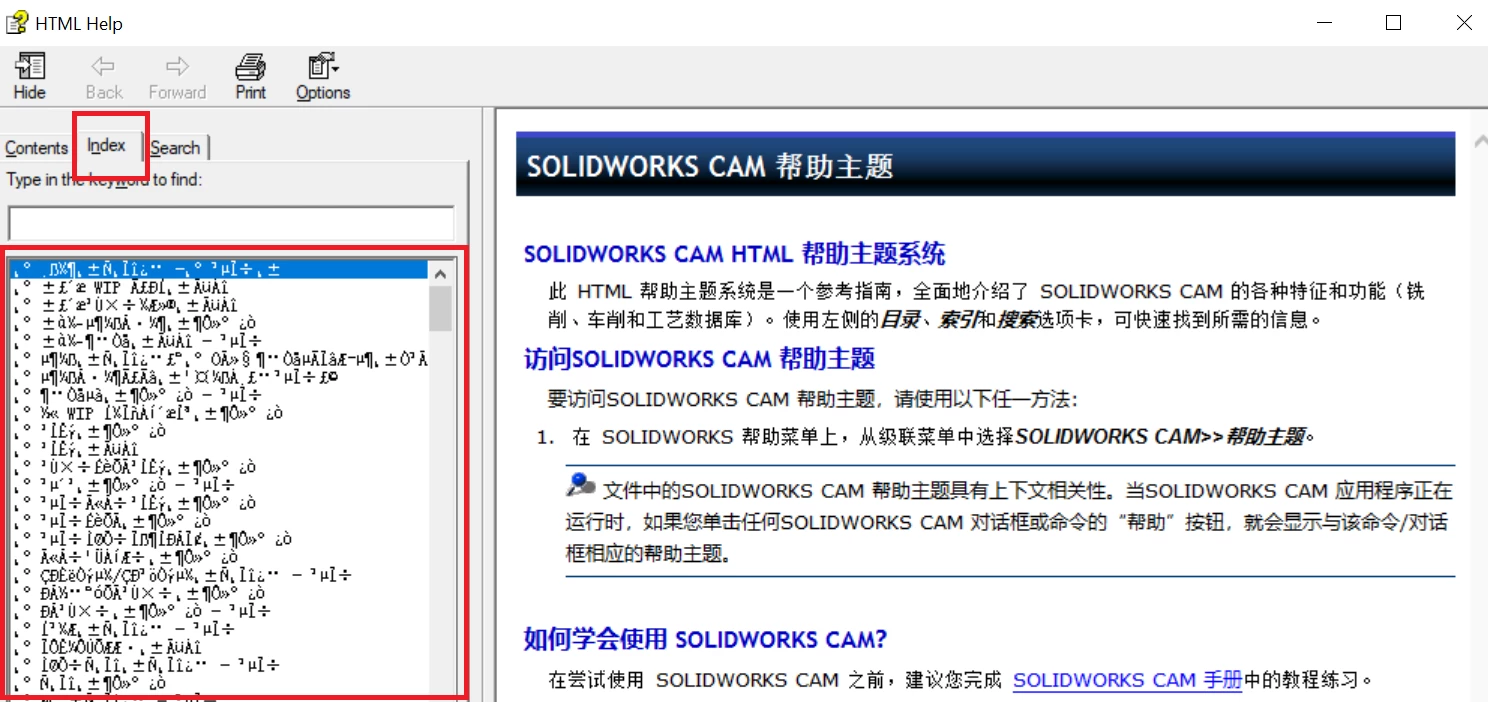
Task: Select the highlighted first index entry
Action: (218, 269)
